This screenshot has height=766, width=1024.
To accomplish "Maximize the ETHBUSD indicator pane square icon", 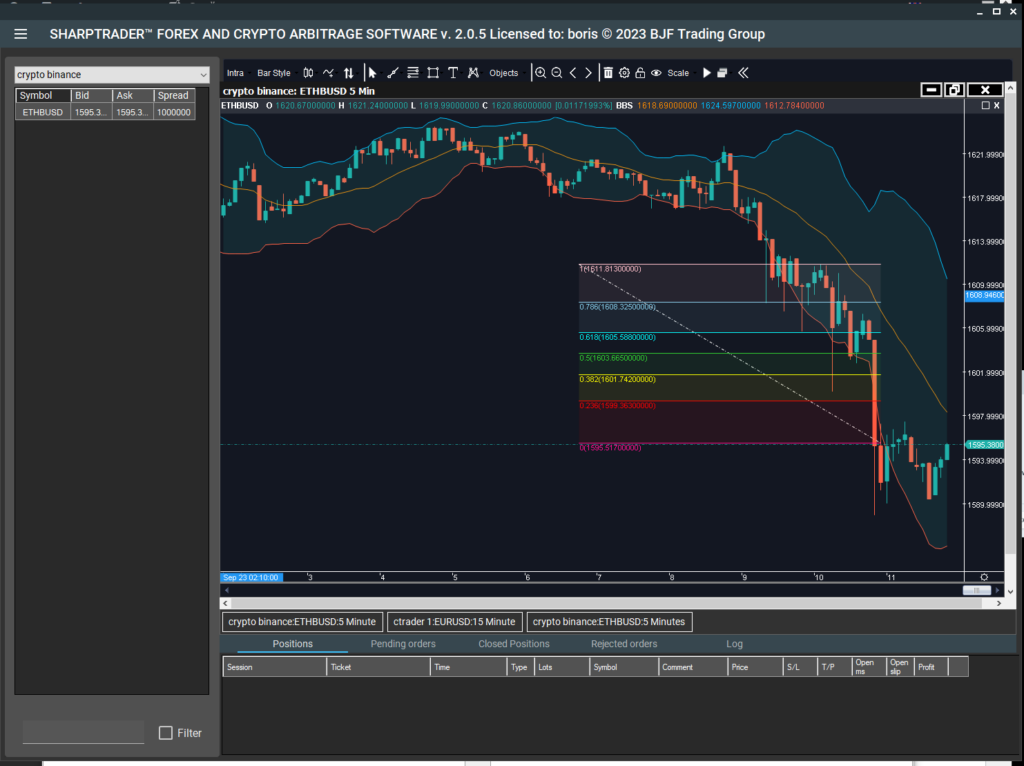I will [986, 105].
